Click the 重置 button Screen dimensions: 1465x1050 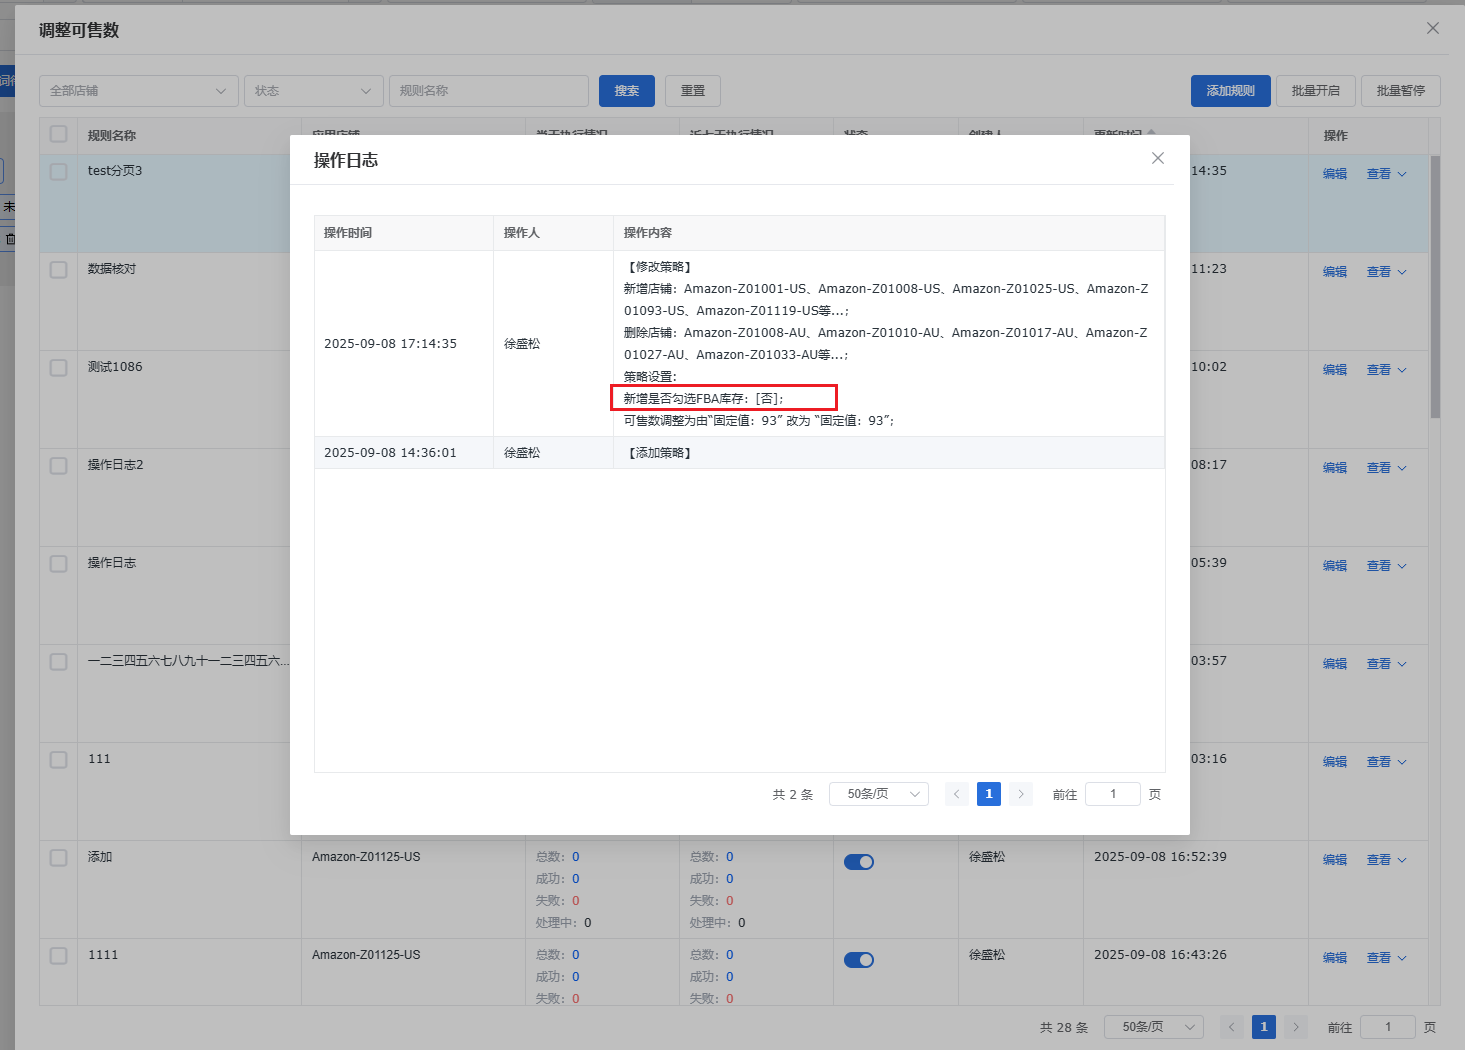[x=693, y=91]
